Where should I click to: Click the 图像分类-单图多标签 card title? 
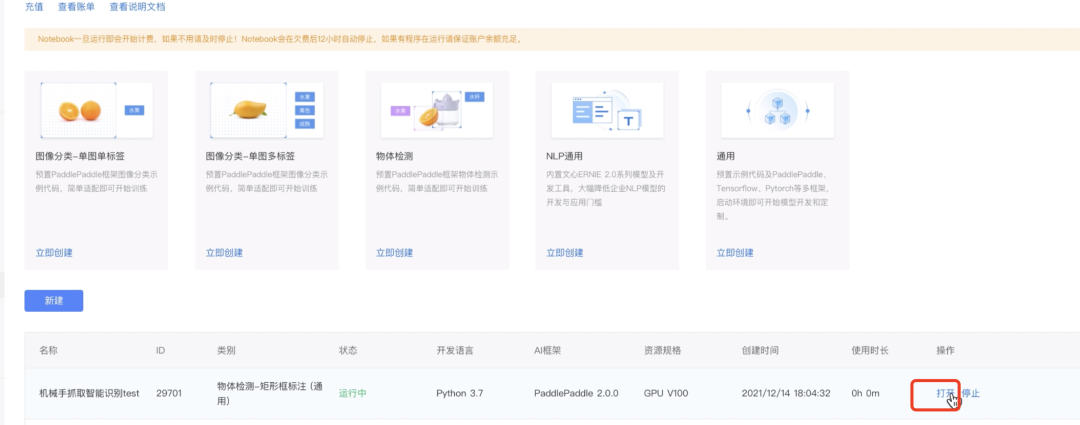[x=251, y=156]
